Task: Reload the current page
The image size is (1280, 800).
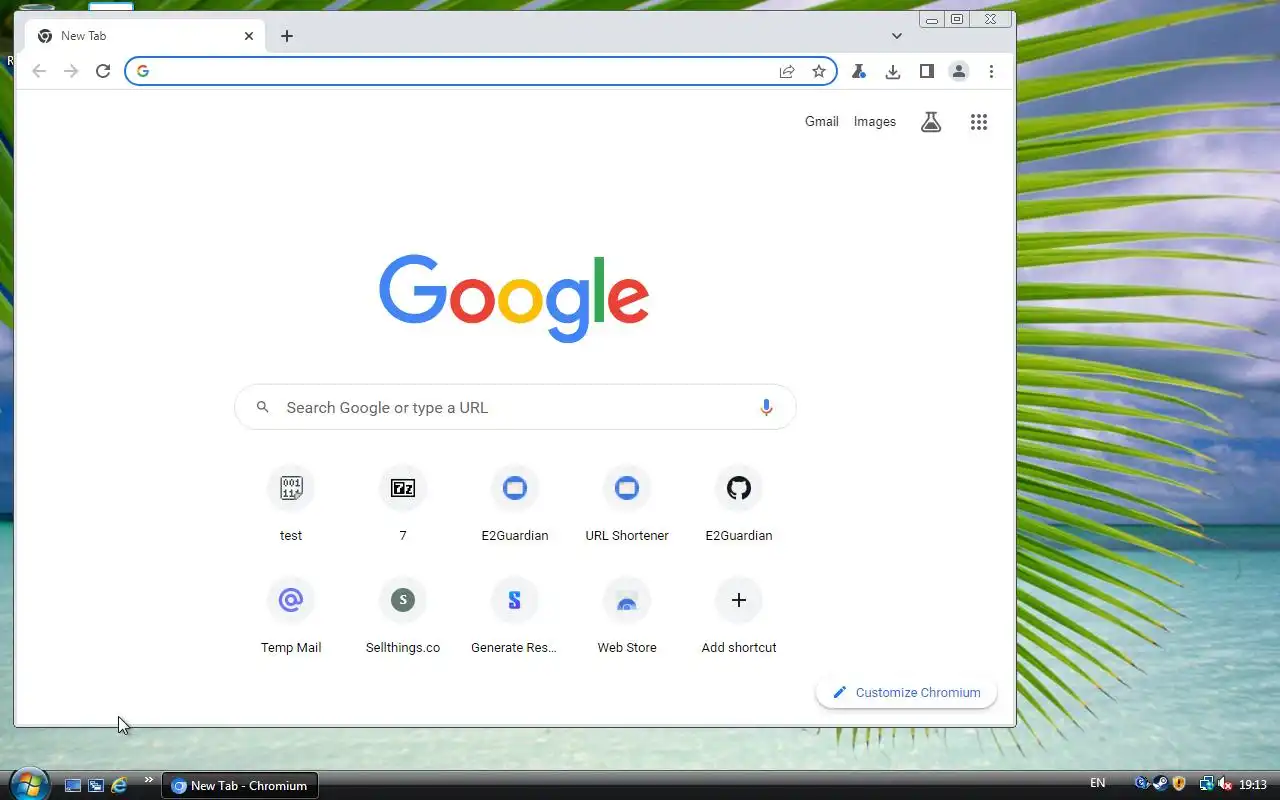Action: tap(103, 71)
